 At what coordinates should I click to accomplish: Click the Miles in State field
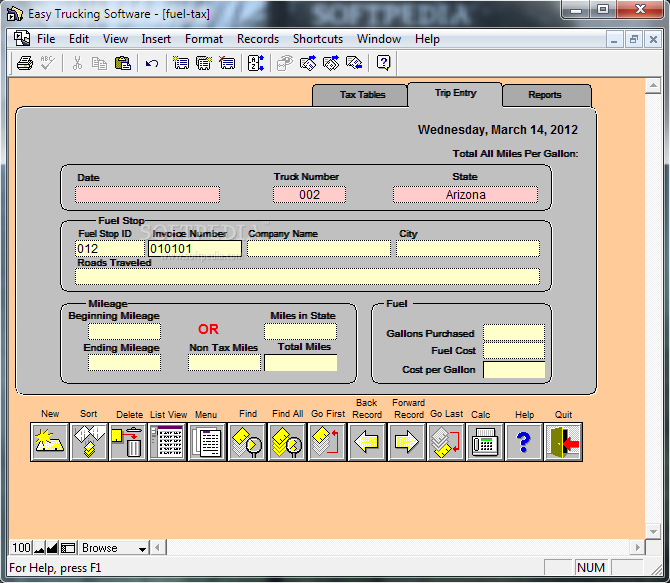tap(300, 331)
